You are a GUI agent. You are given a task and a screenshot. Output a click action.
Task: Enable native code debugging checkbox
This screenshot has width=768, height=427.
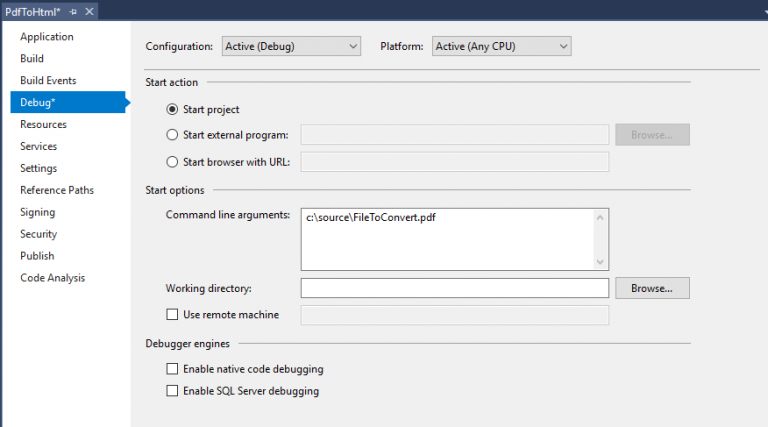pos(173,369)
